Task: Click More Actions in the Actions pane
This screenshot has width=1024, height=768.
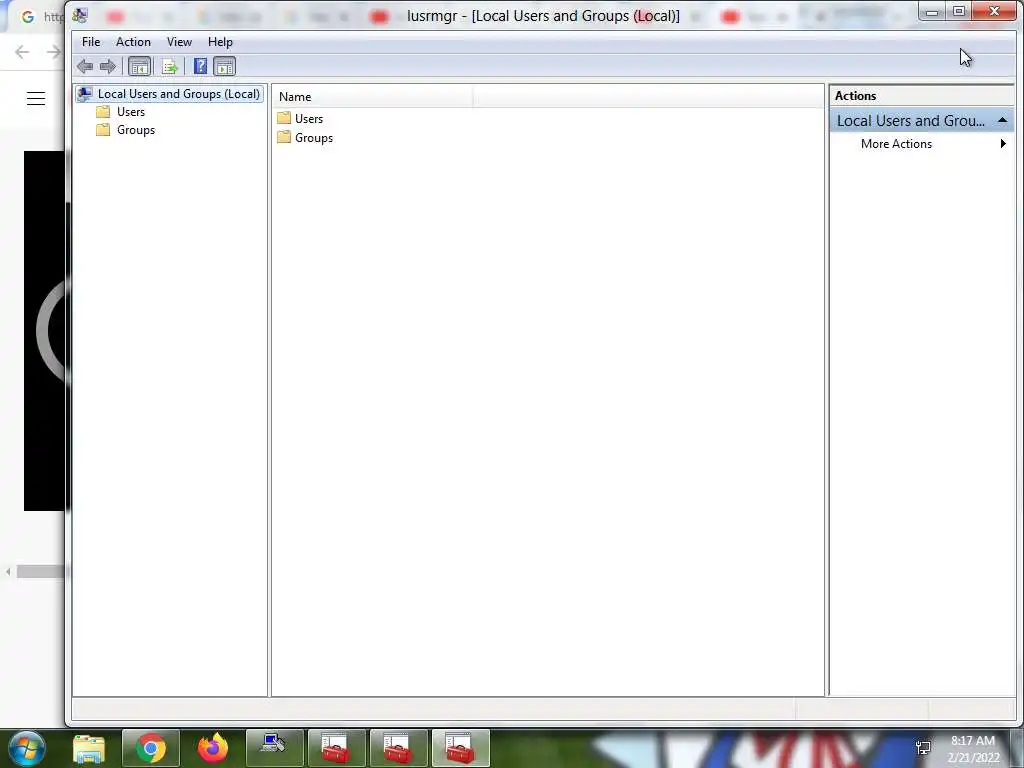Action: (896, 144)
